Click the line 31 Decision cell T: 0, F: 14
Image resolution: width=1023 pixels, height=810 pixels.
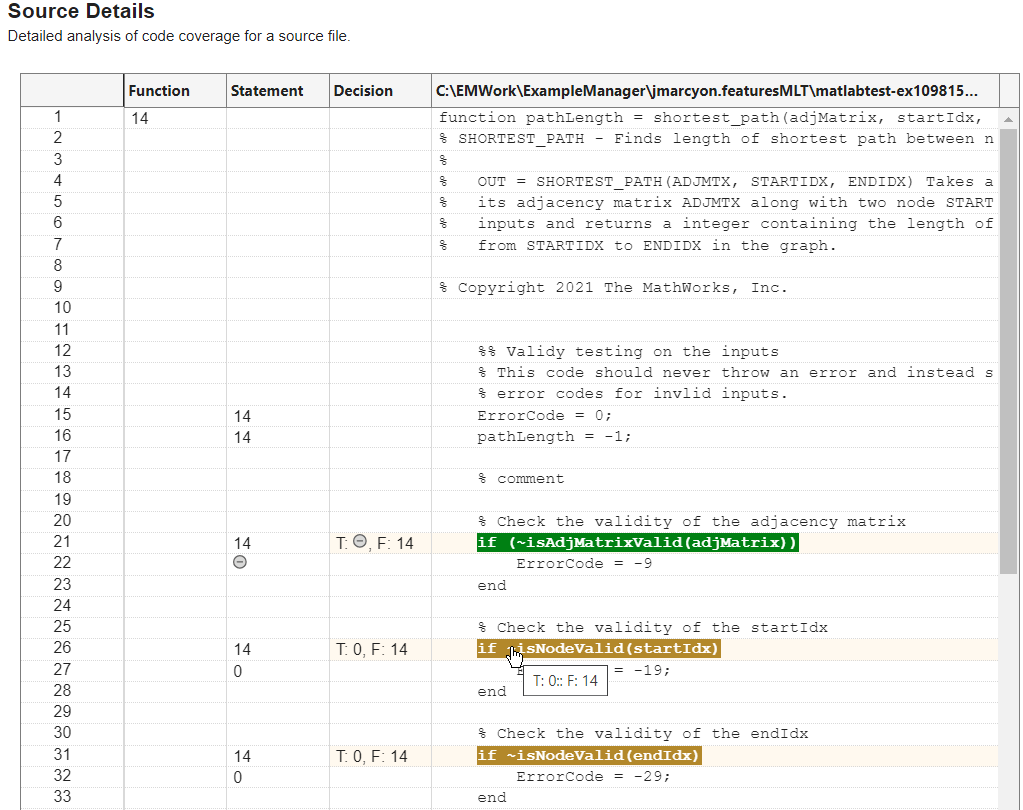(372, 756)
